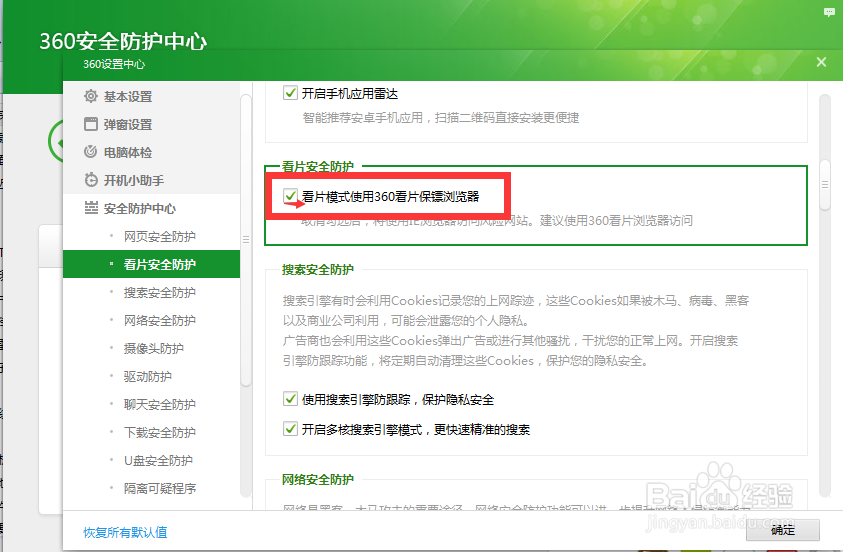Toggle 使用搜索引擎防跟踪 checkbox
The height and width of the screenshot is (552, 843).
tap(290, 399)
